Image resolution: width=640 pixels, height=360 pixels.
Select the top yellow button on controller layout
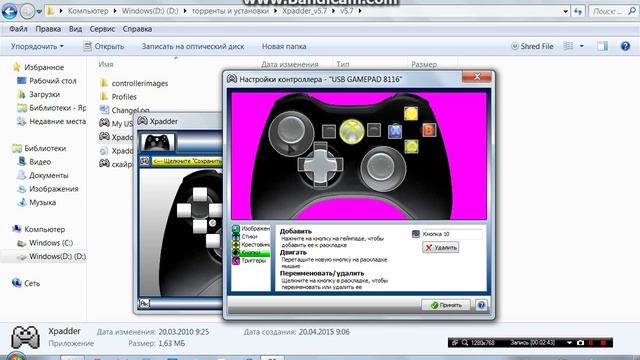(411, 113)
